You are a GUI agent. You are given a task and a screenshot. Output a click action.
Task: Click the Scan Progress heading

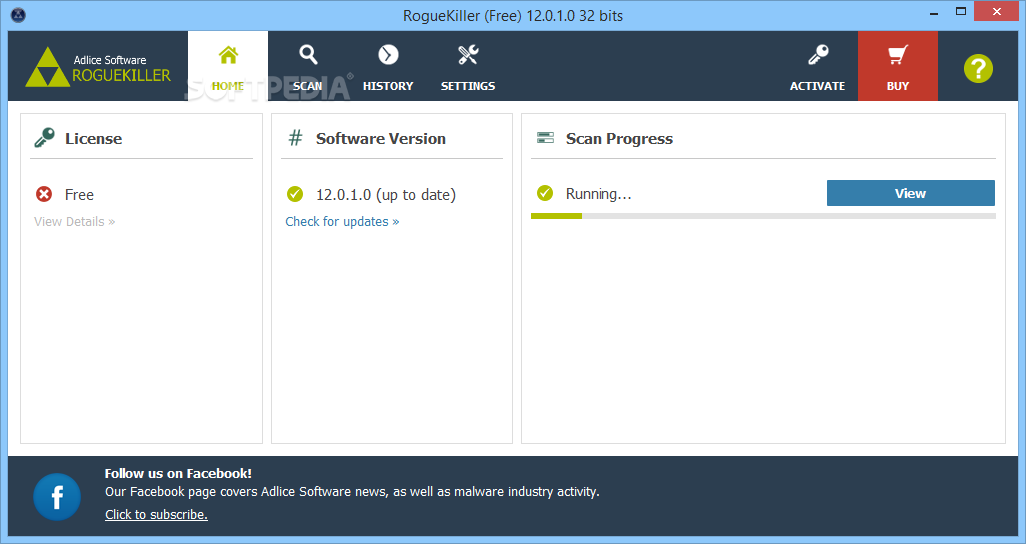[x=619, y=139]
